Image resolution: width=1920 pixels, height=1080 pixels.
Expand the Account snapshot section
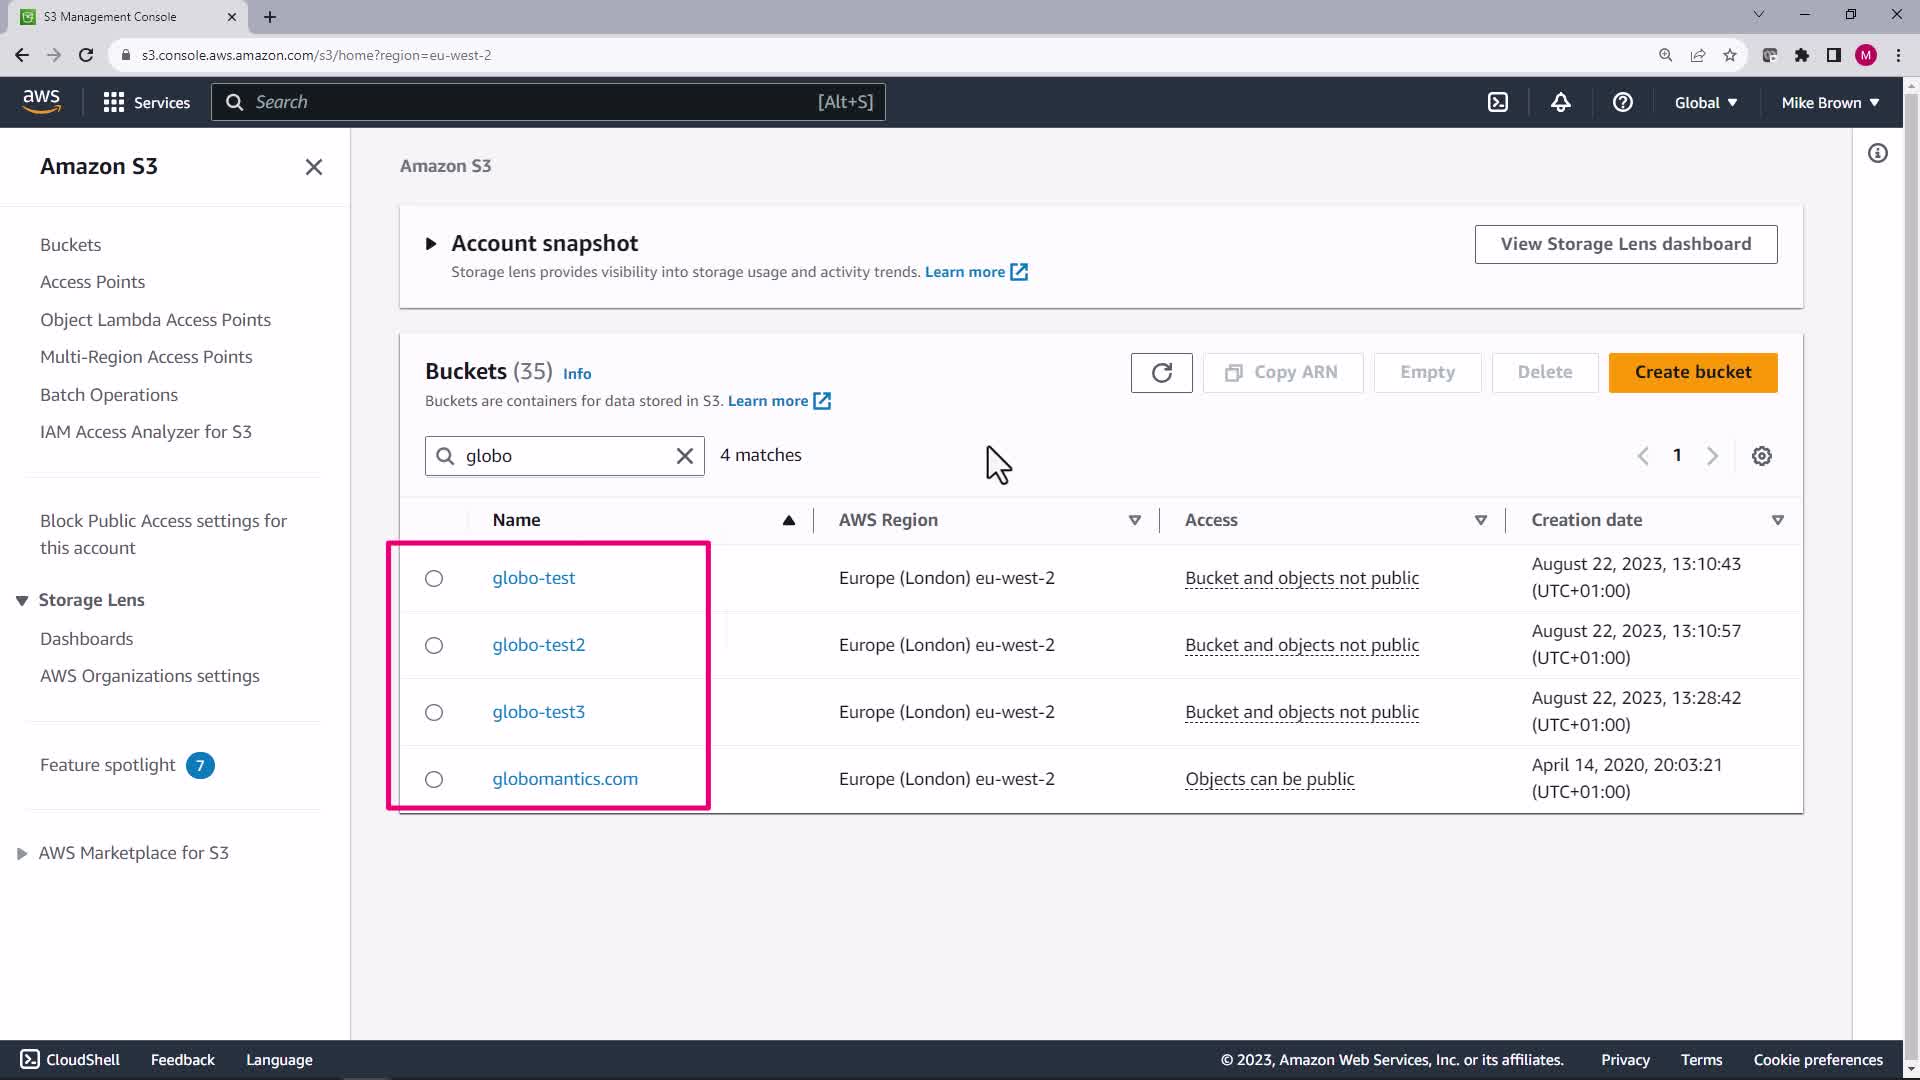tap(431, 243)
